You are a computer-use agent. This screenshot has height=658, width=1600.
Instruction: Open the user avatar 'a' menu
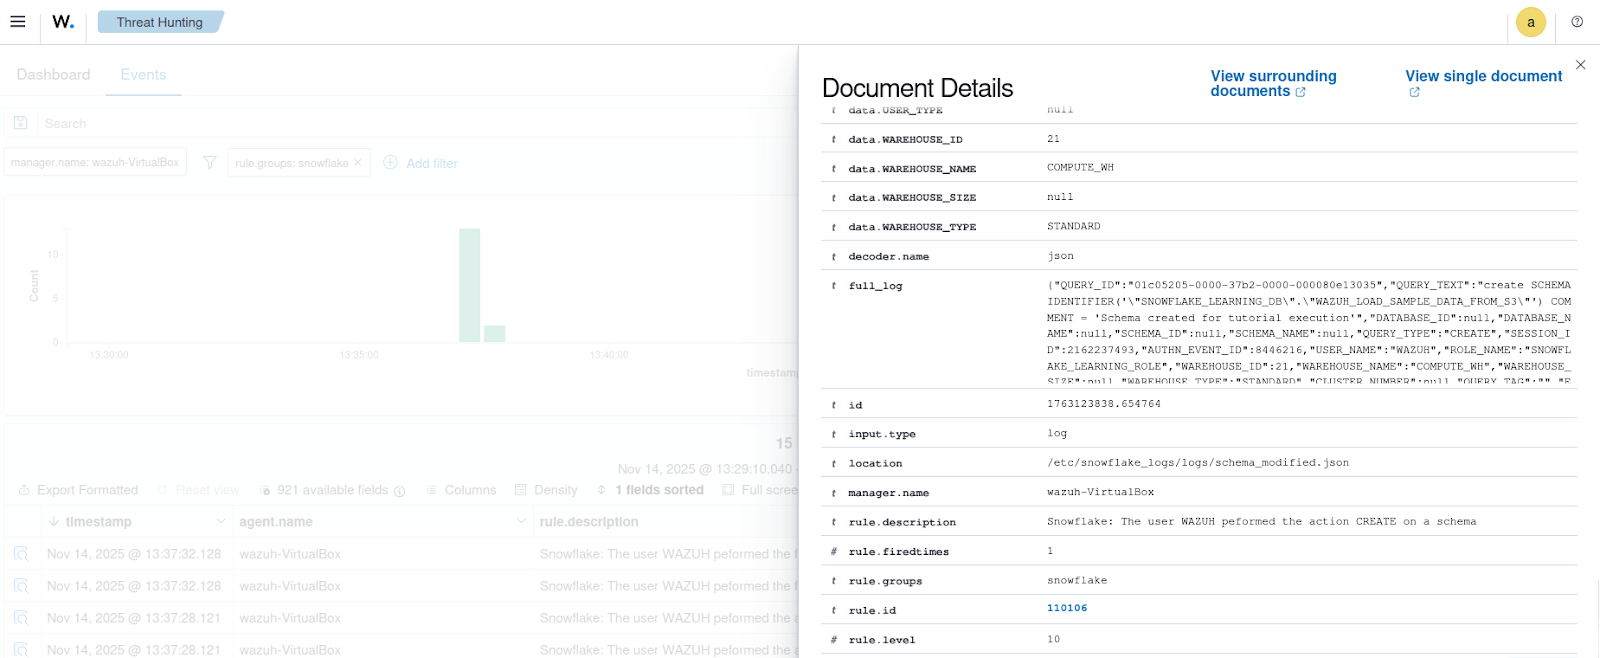[1531, 22]
